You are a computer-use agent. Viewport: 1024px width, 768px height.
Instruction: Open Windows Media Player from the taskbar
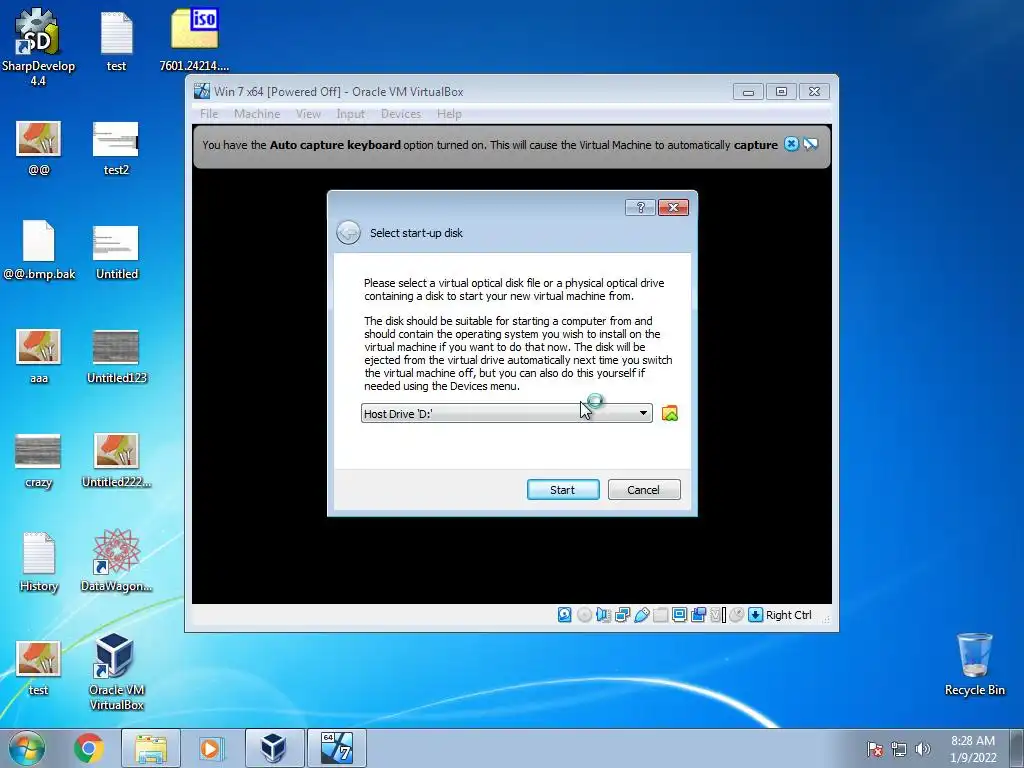(210, 748)
